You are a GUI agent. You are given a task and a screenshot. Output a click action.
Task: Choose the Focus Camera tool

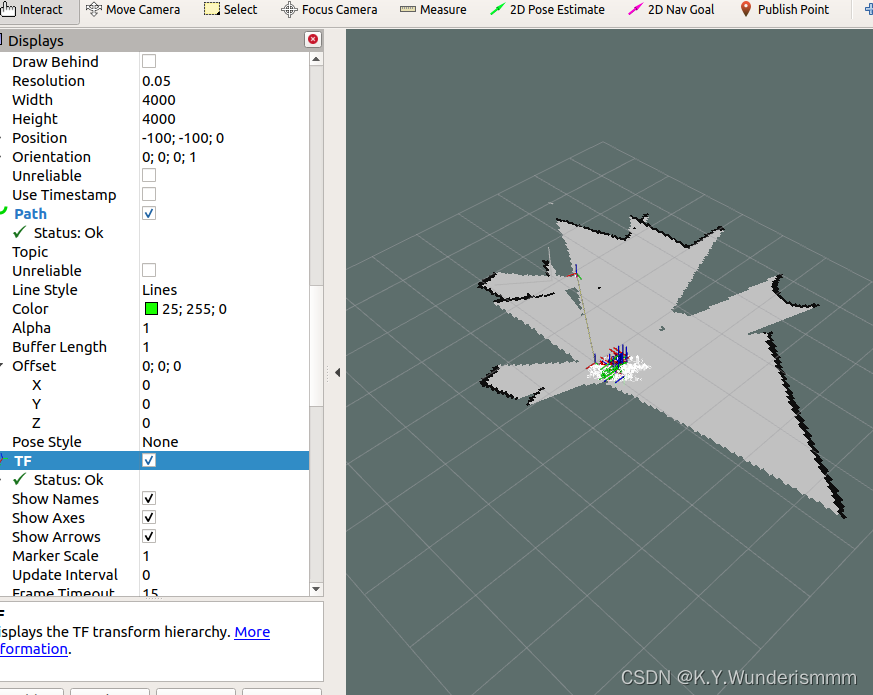pos(329,9)
